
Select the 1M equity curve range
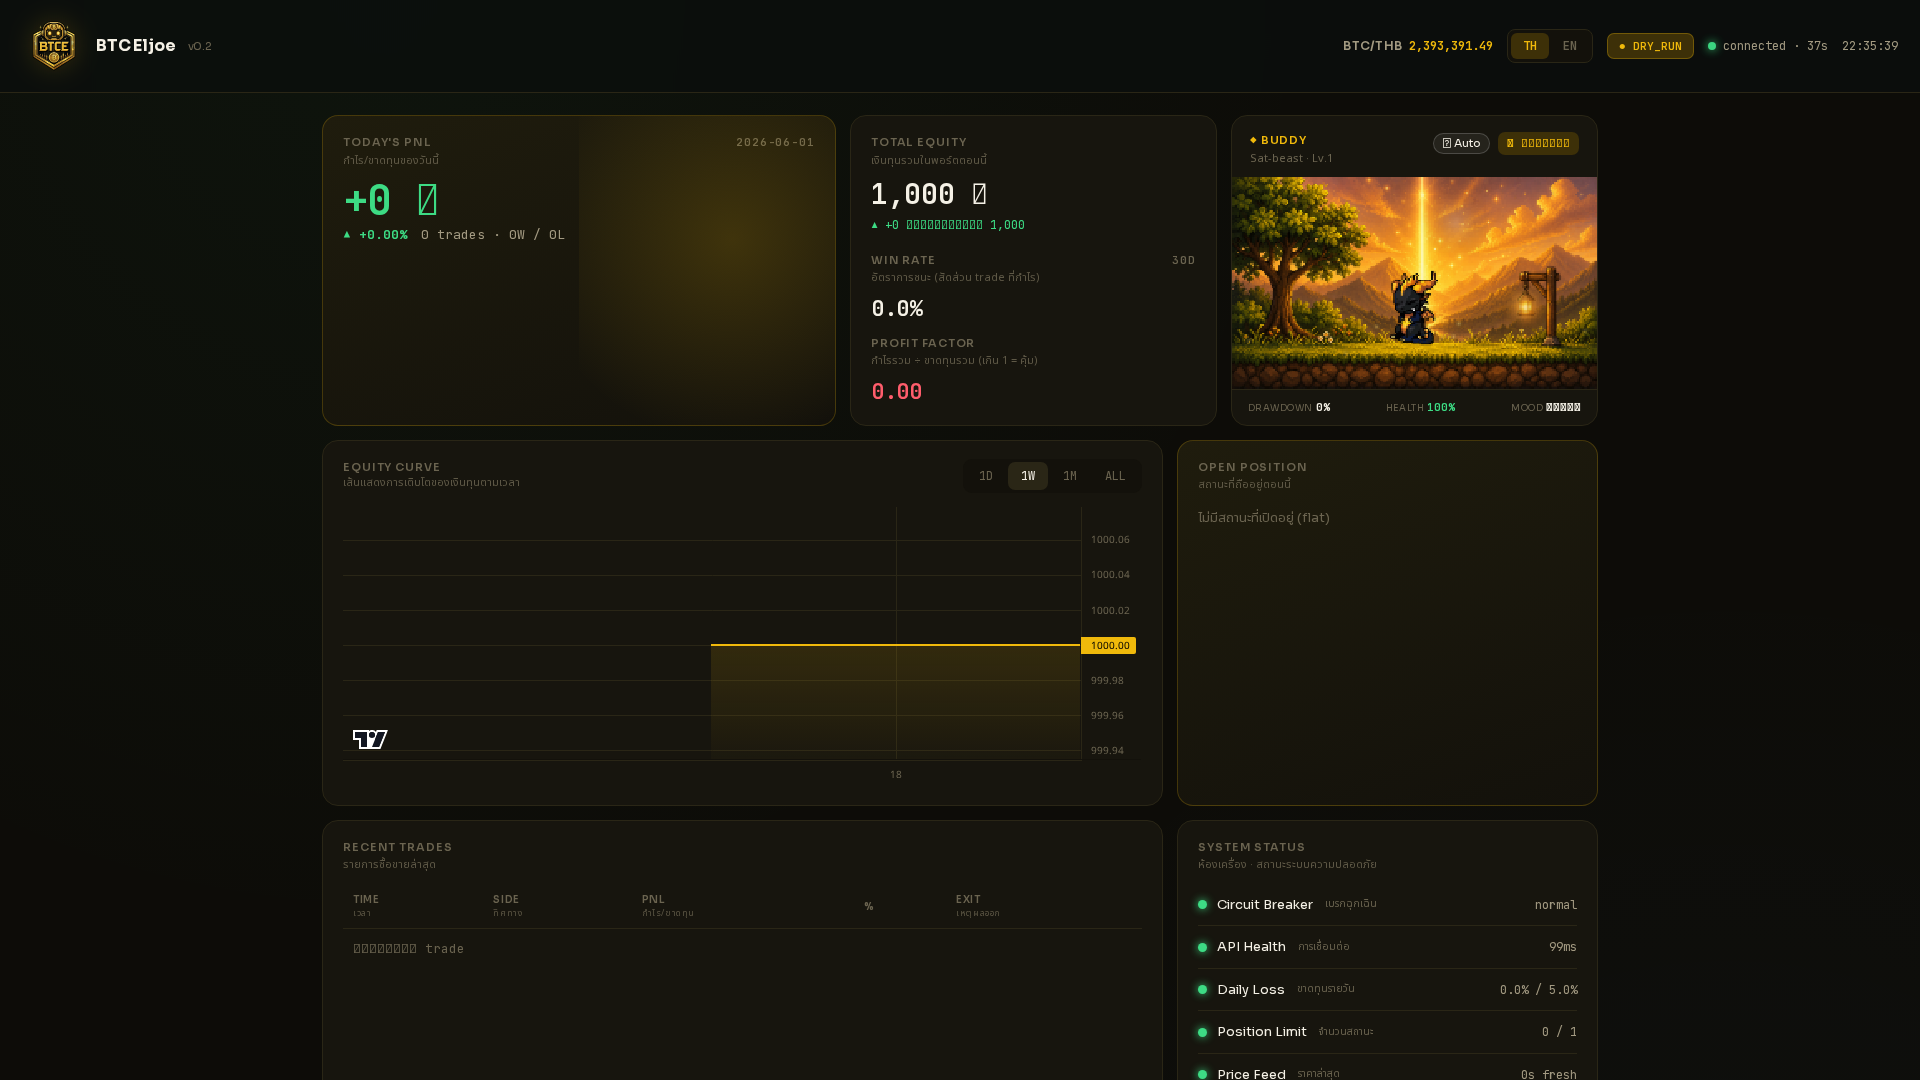pyautogui.click(x=1070, y=476)
